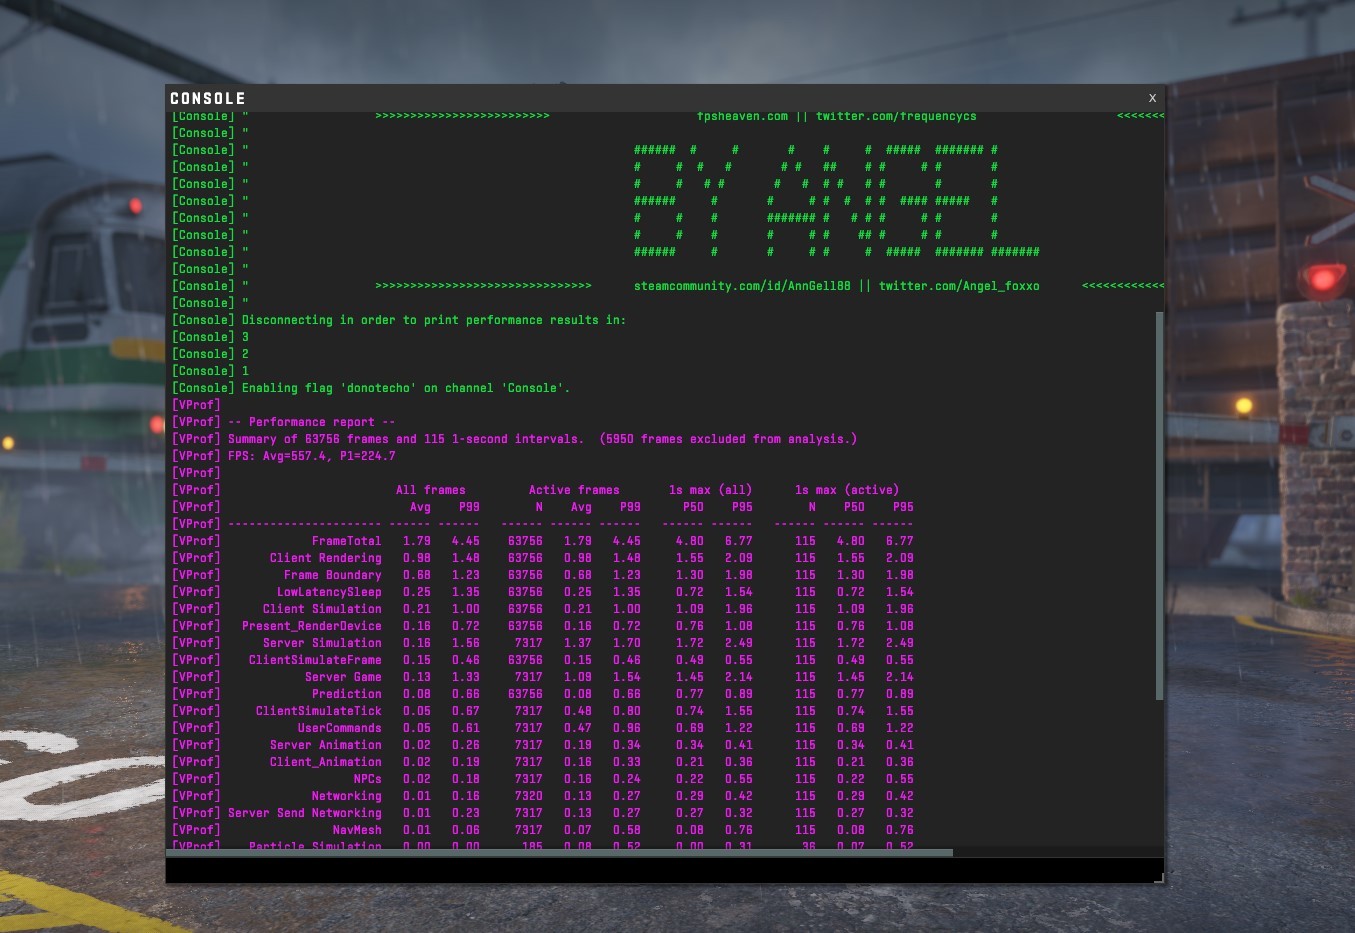
Task: Click the 'NavMesh' row label
Action: pos(357,830)
